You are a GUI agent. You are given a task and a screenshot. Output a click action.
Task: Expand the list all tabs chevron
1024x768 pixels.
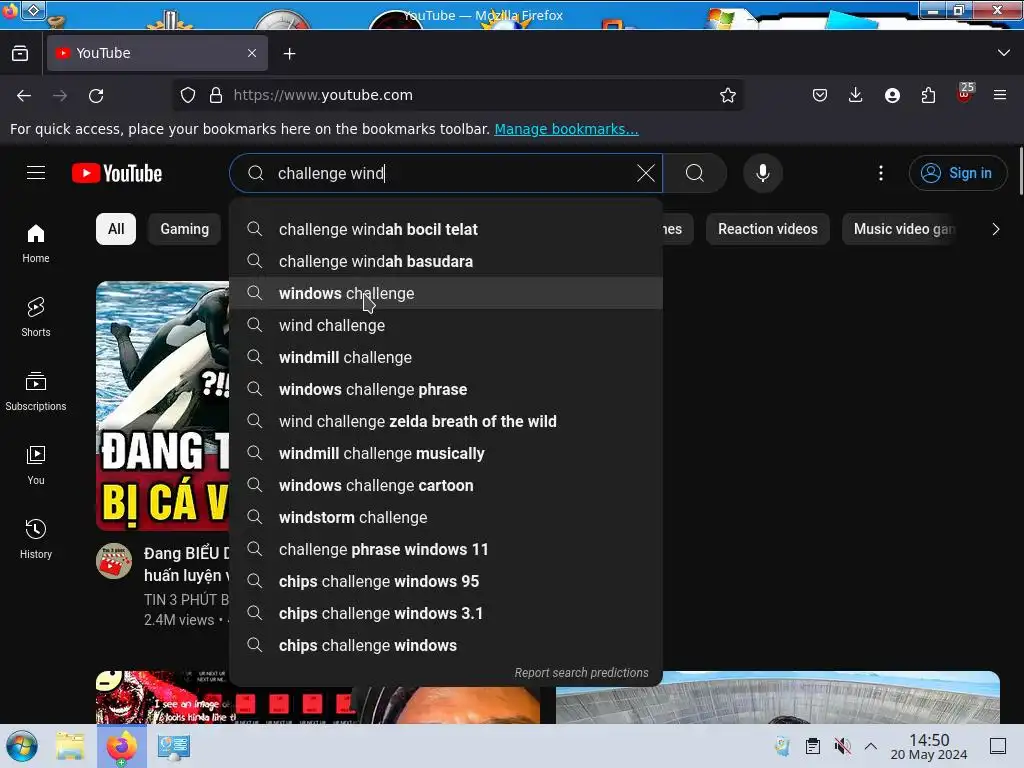point(1004,53)
